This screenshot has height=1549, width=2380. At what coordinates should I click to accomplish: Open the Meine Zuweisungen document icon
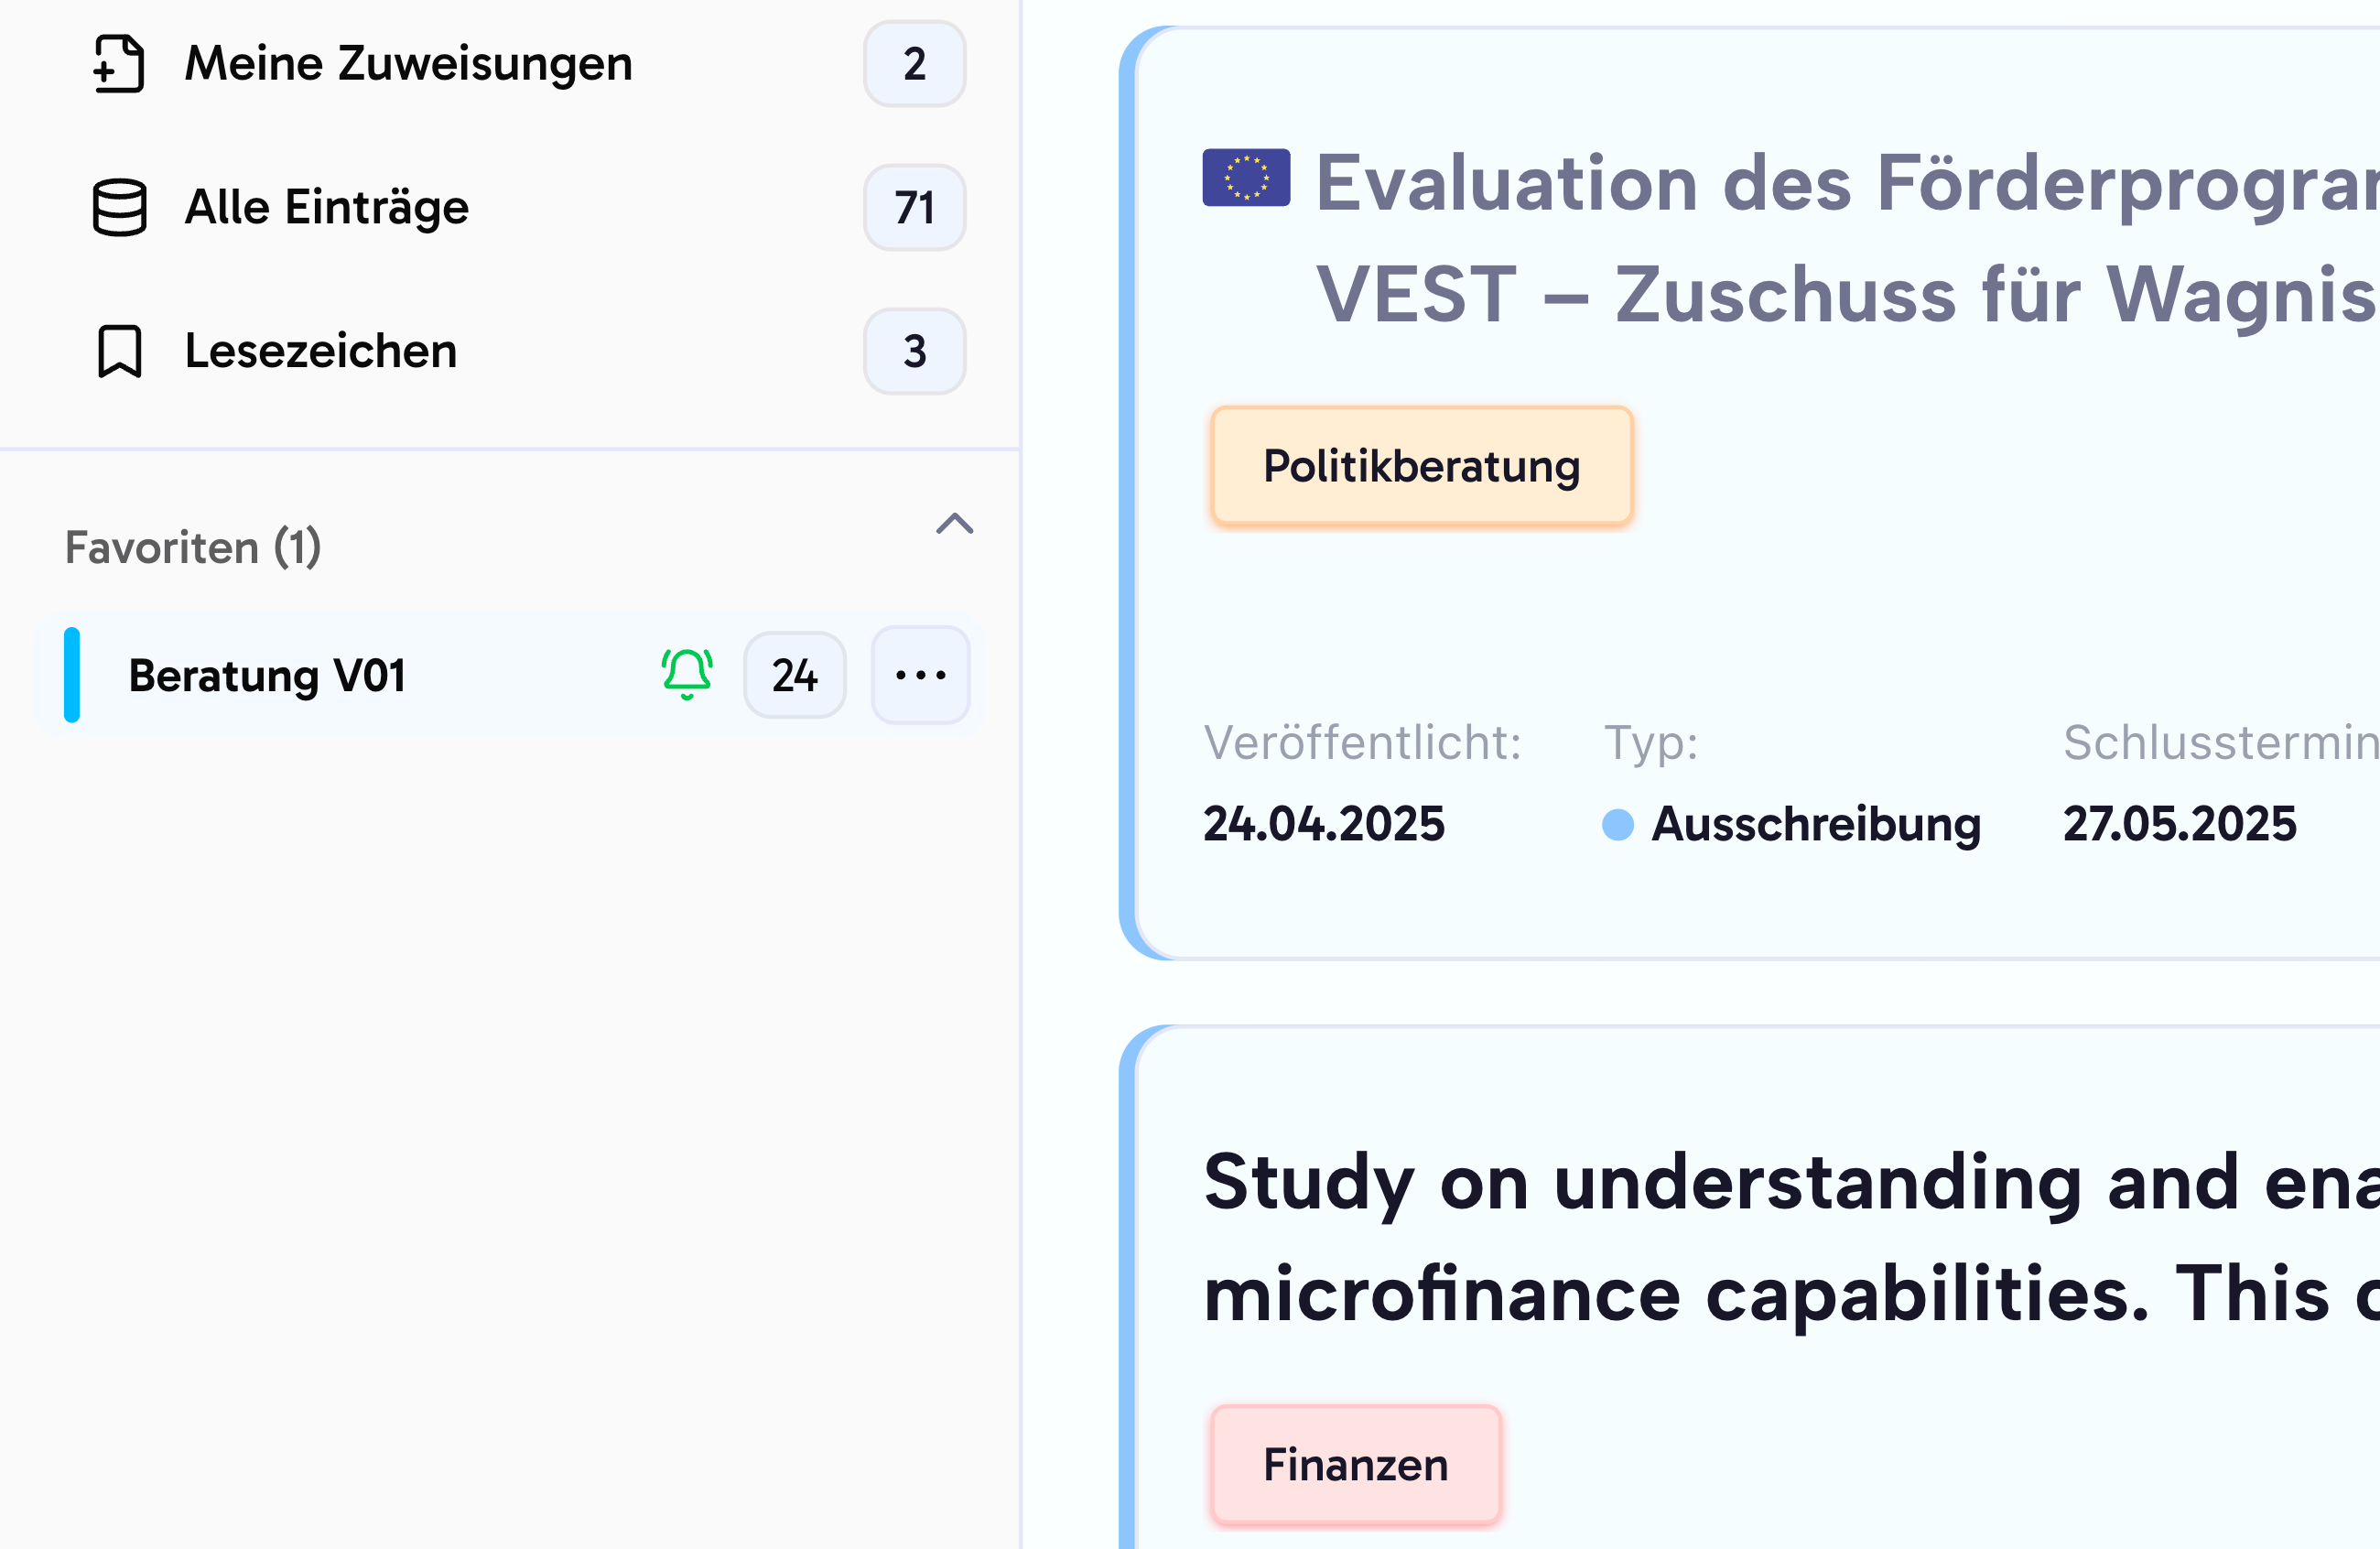click(120, 63)
